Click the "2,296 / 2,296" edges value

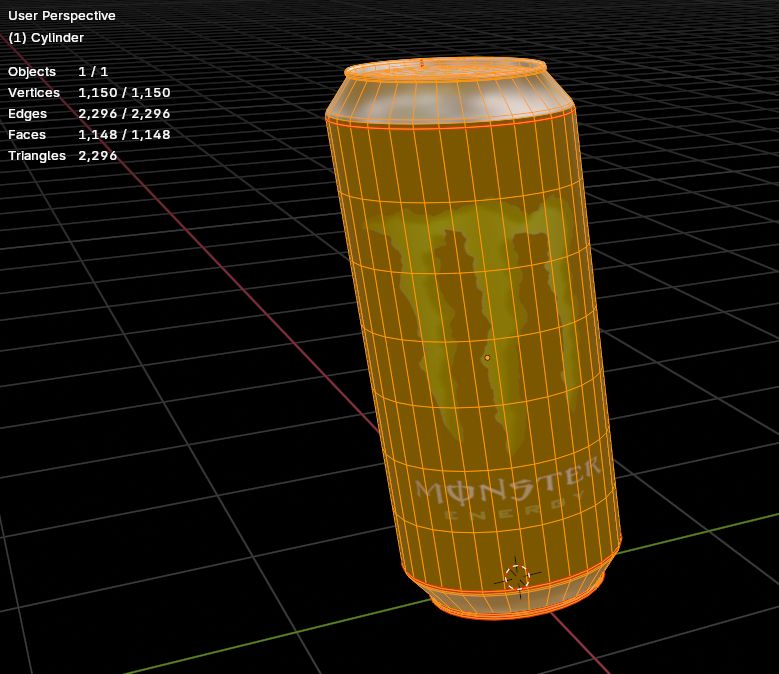(124, 114)
